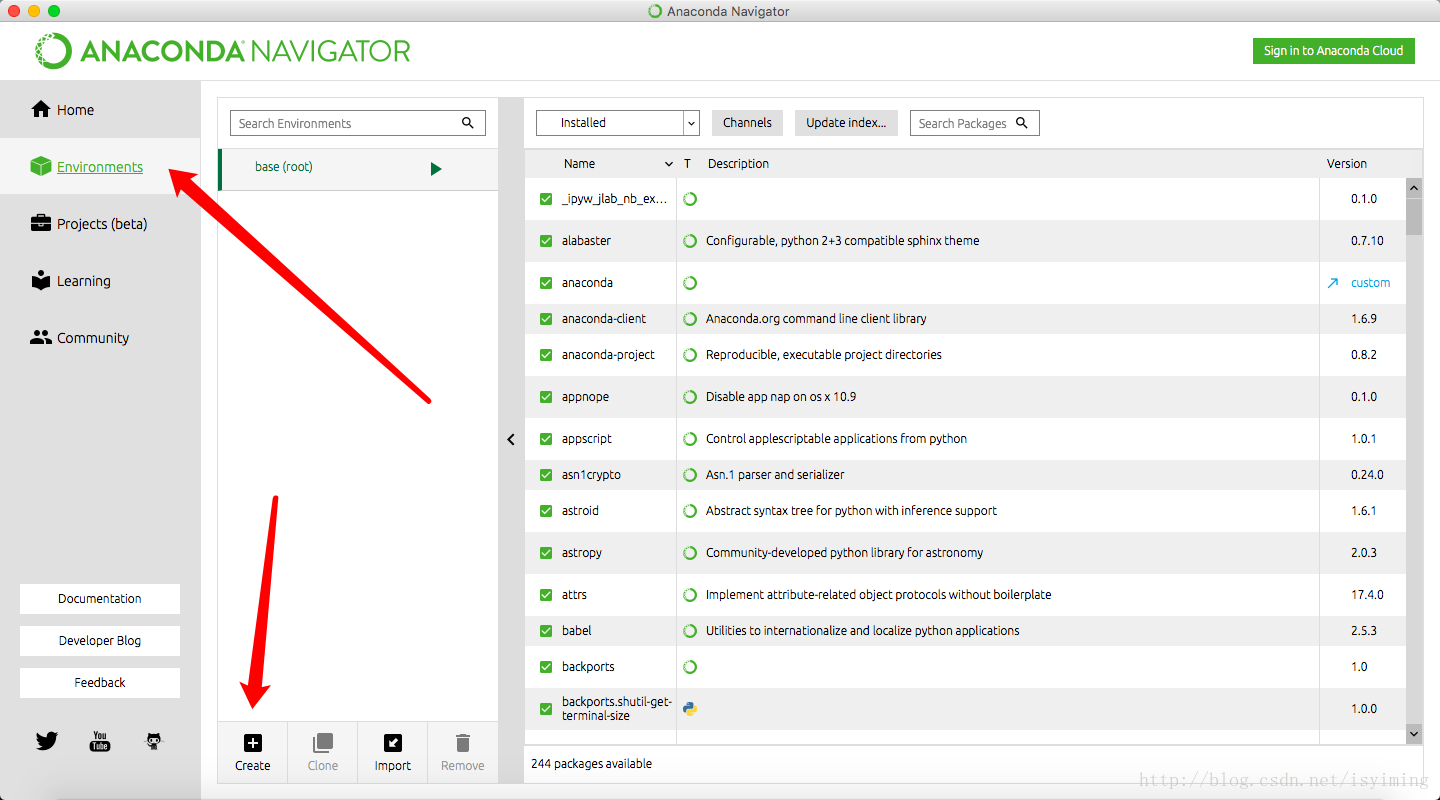Toggle the attrs package checkbox
Viewport: 1440px width, 800px height.
click(546, 595)
